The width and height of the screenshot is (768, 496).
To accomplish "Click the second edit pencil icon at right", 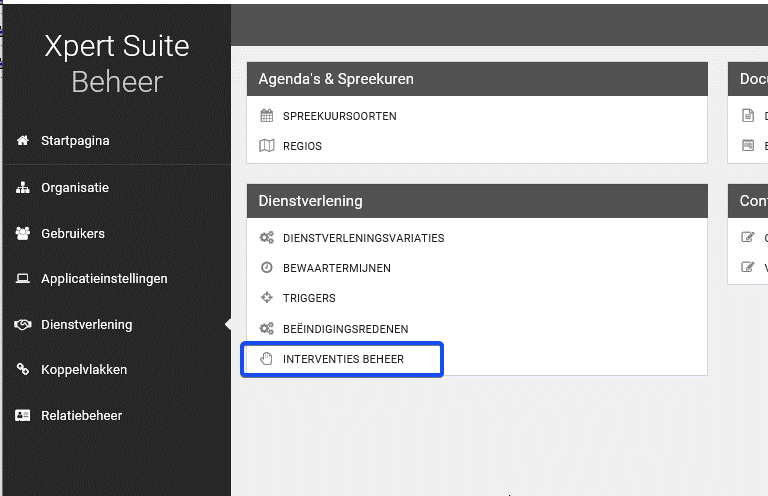I will [747, 268].
